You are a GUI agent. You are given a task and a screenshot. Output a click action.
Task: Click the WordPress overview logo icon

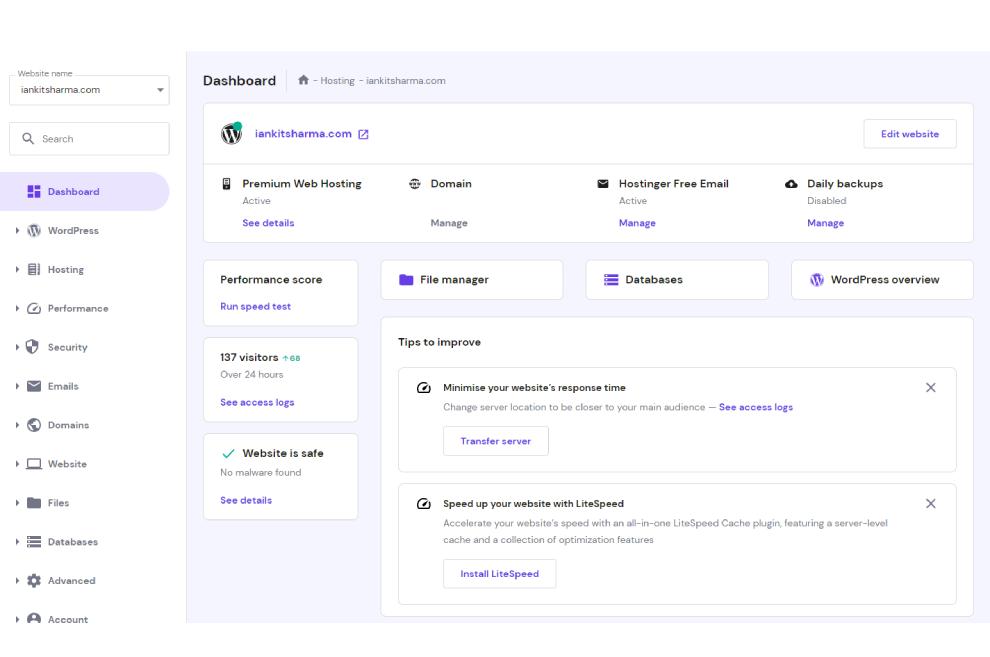[x=817, y=280]
